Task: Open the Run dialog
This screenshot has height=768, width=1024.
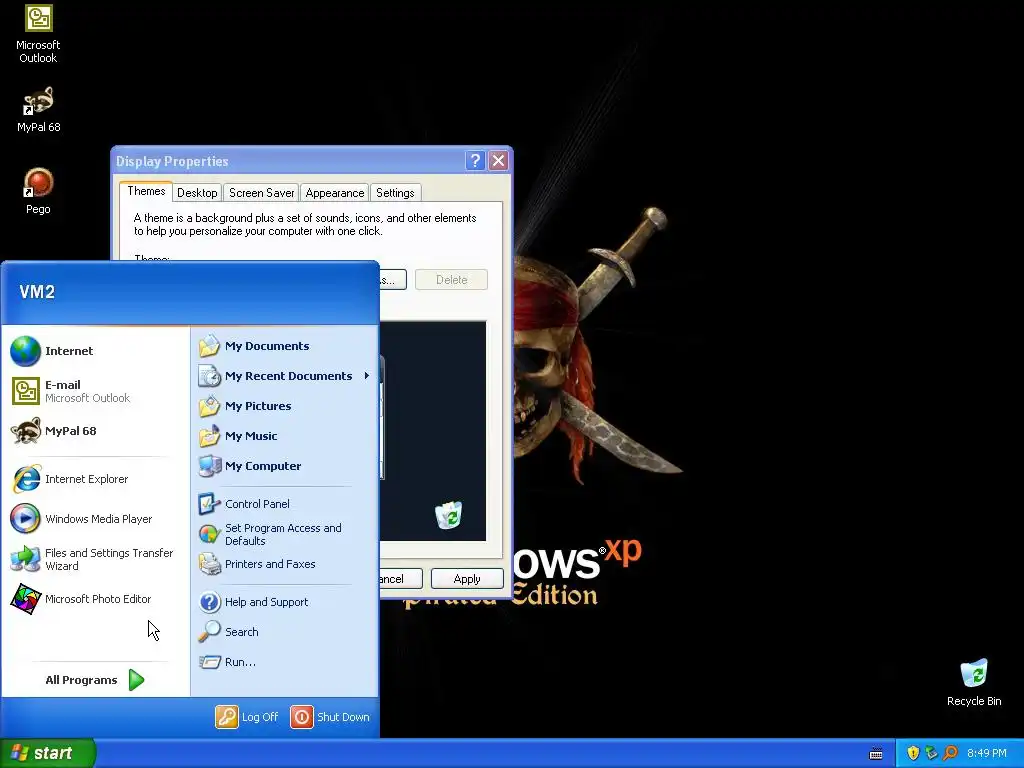Action: [x=284, y=662]
